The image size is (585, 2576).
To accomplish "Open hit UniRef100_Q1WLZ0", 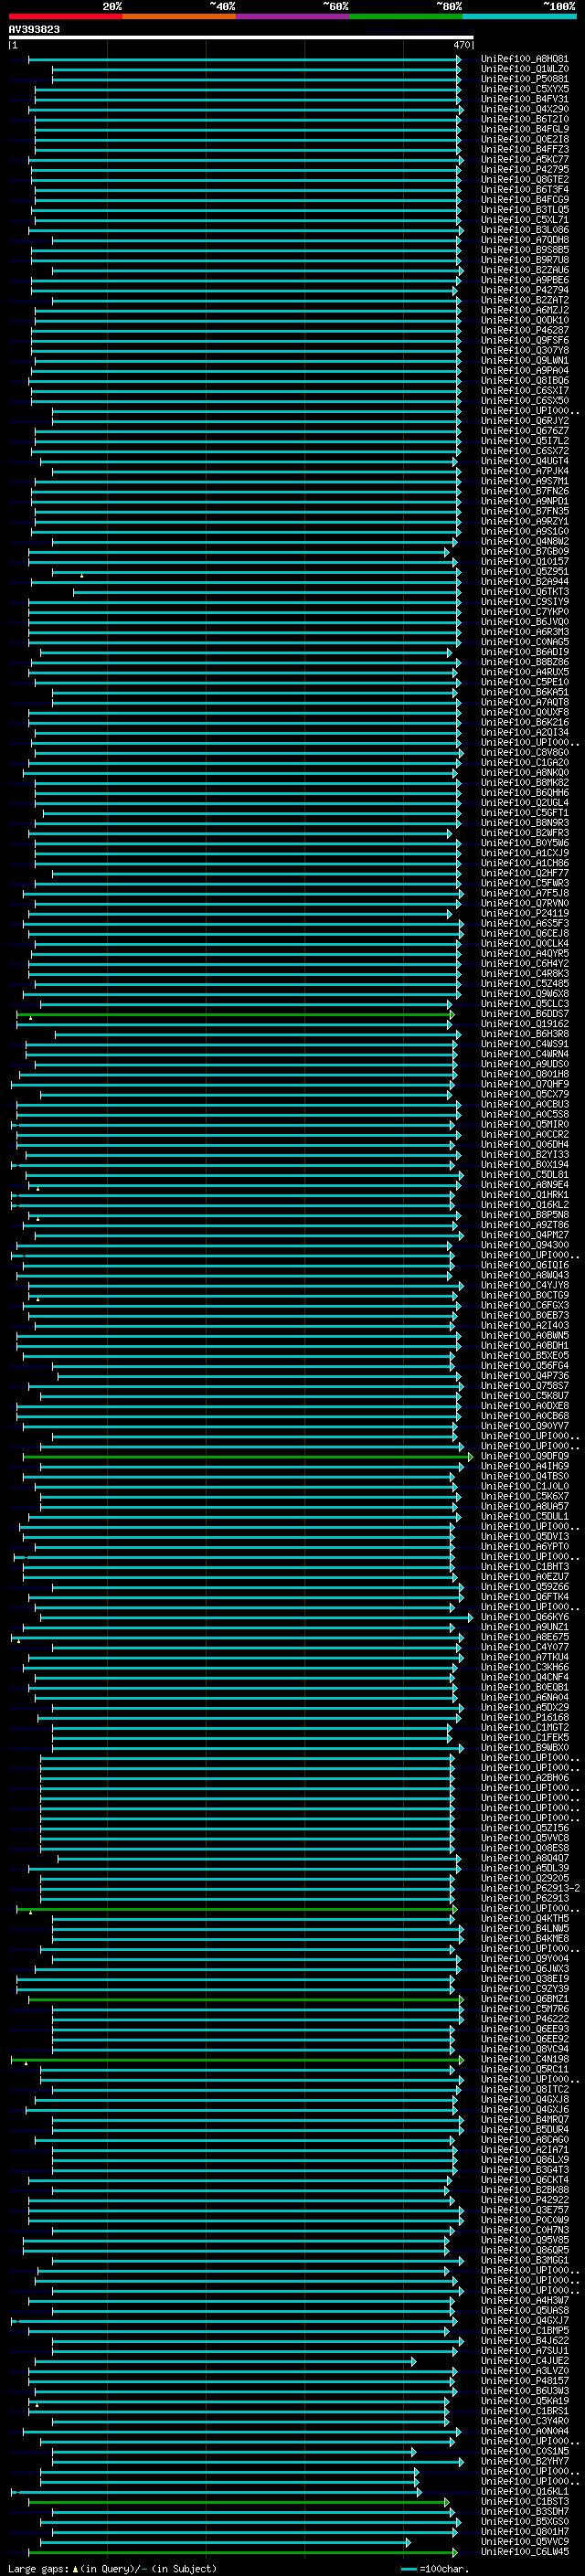I will [x=524, y=69].
